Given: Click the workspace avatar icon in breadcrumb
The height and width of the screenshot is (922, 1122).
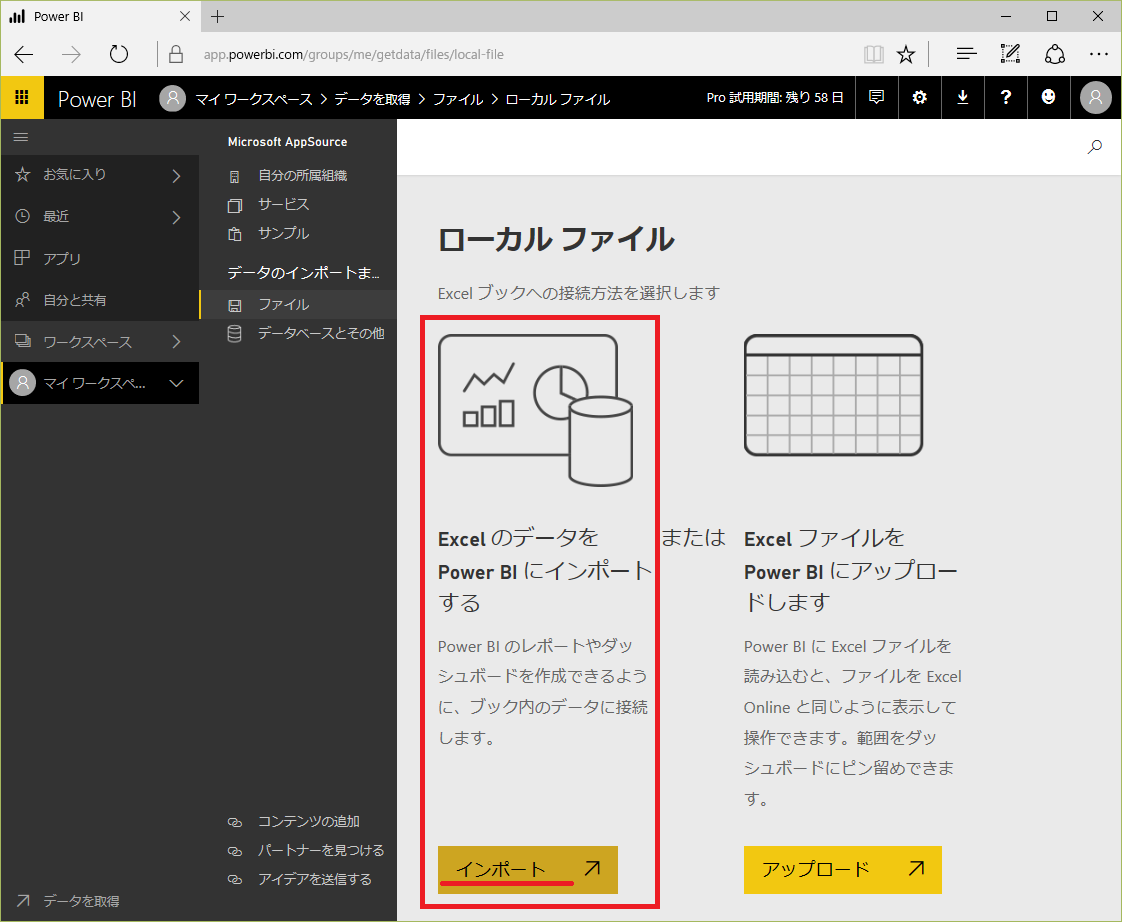Looking at the screenshot, I should [172, 98].
